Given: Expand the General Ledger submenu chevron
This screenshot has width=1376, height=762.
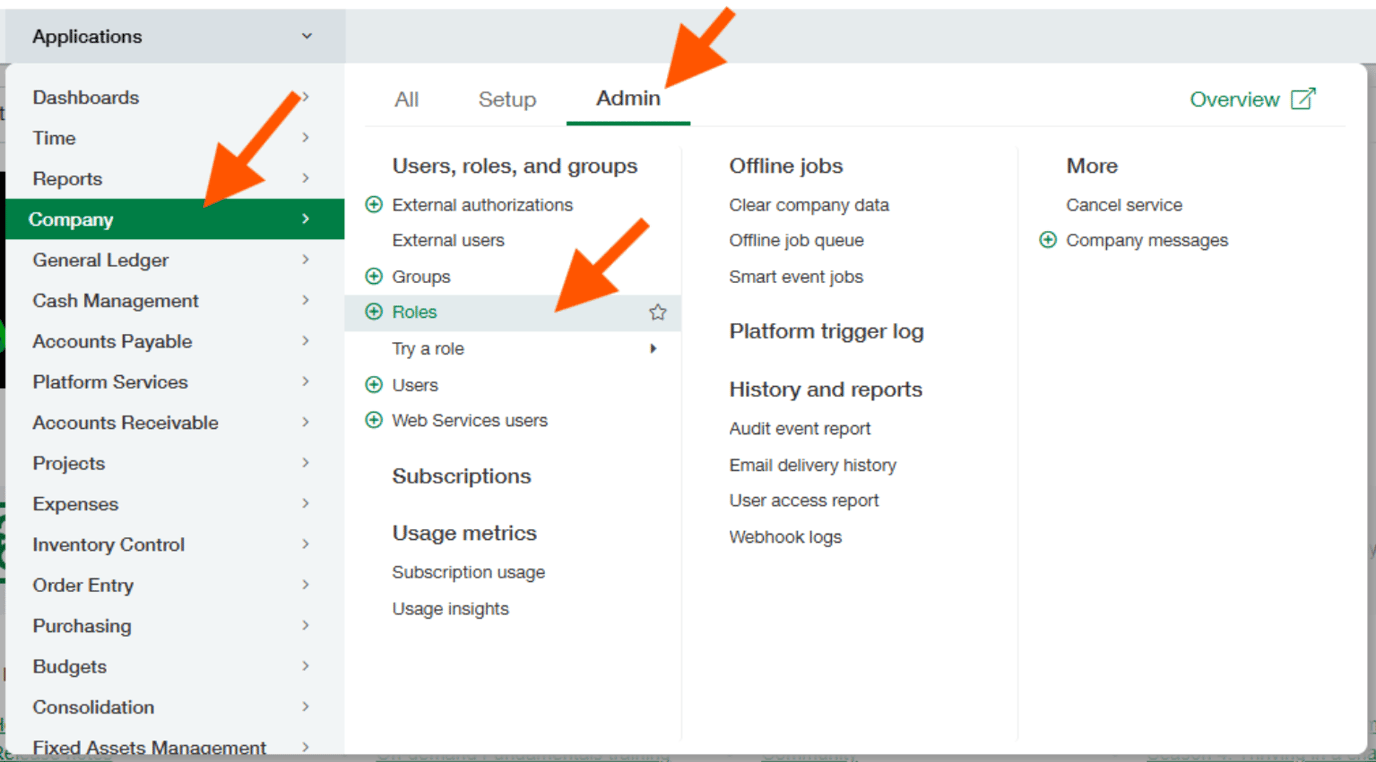Looking at the screenshot, I should 305,260.
